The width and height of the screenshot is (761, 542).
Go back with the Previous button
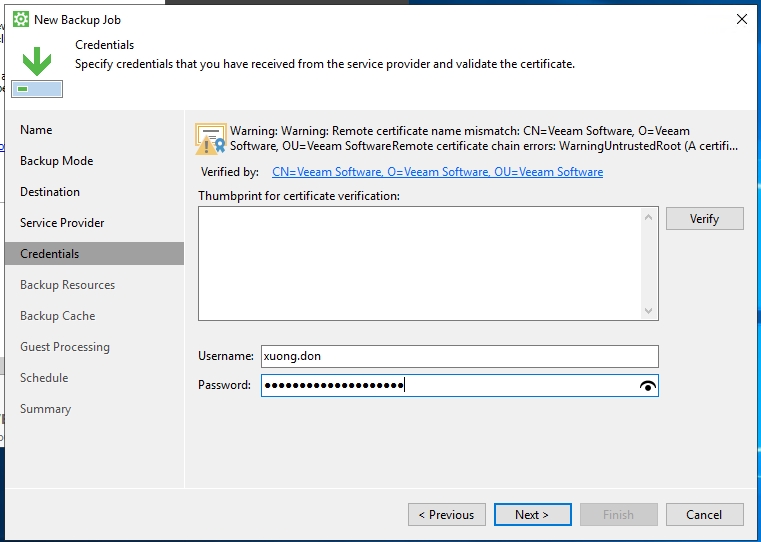tap(446, 515)
